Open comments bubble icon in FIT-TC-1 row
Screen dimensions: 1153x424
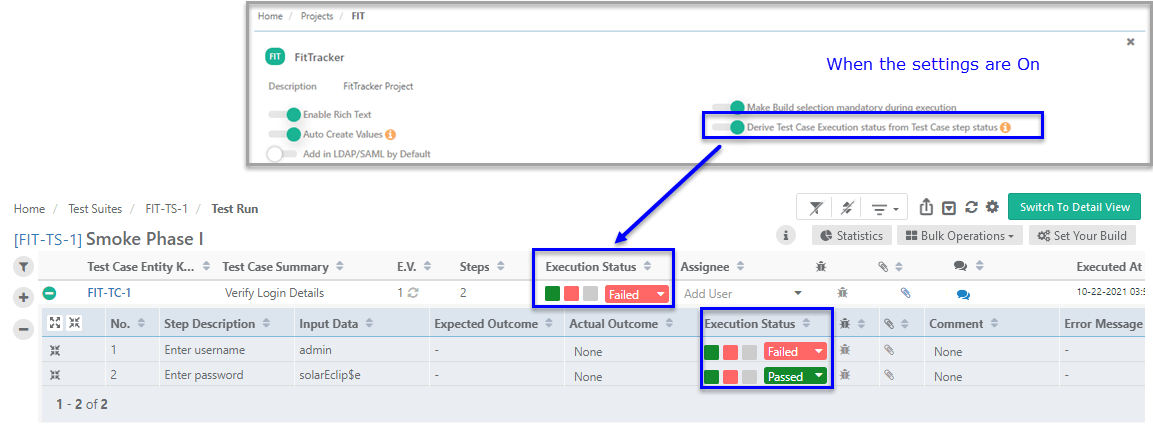pyautogui.click(x=963, y=294)
